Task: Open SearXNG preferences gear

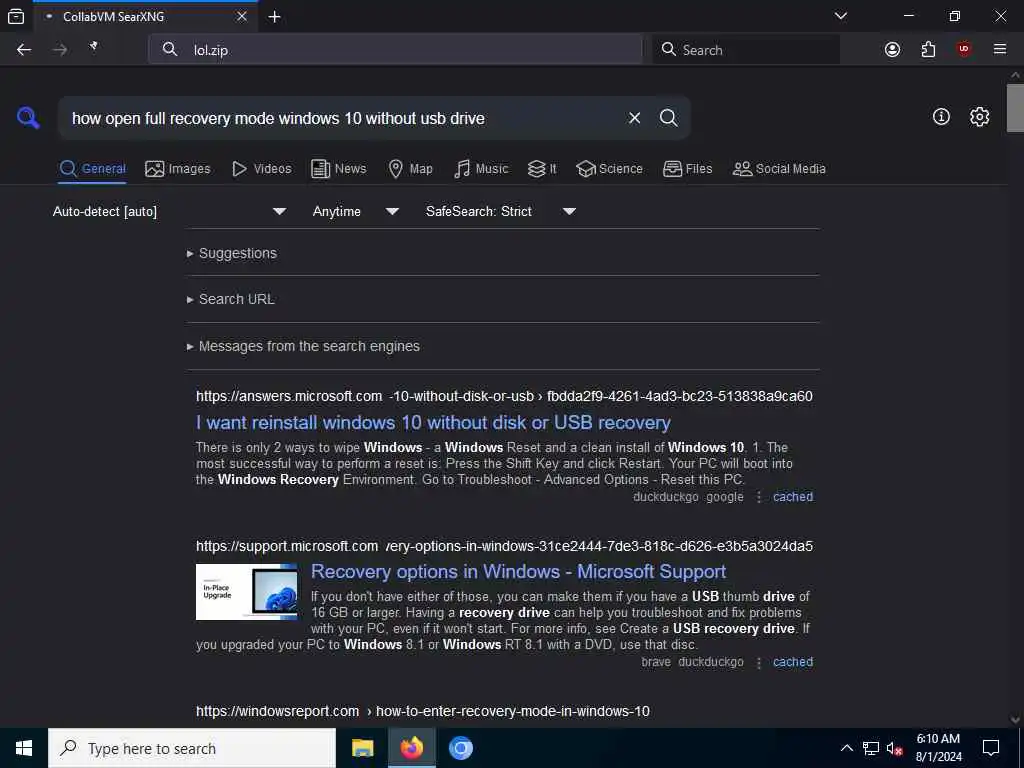Action: click(979, 117)
